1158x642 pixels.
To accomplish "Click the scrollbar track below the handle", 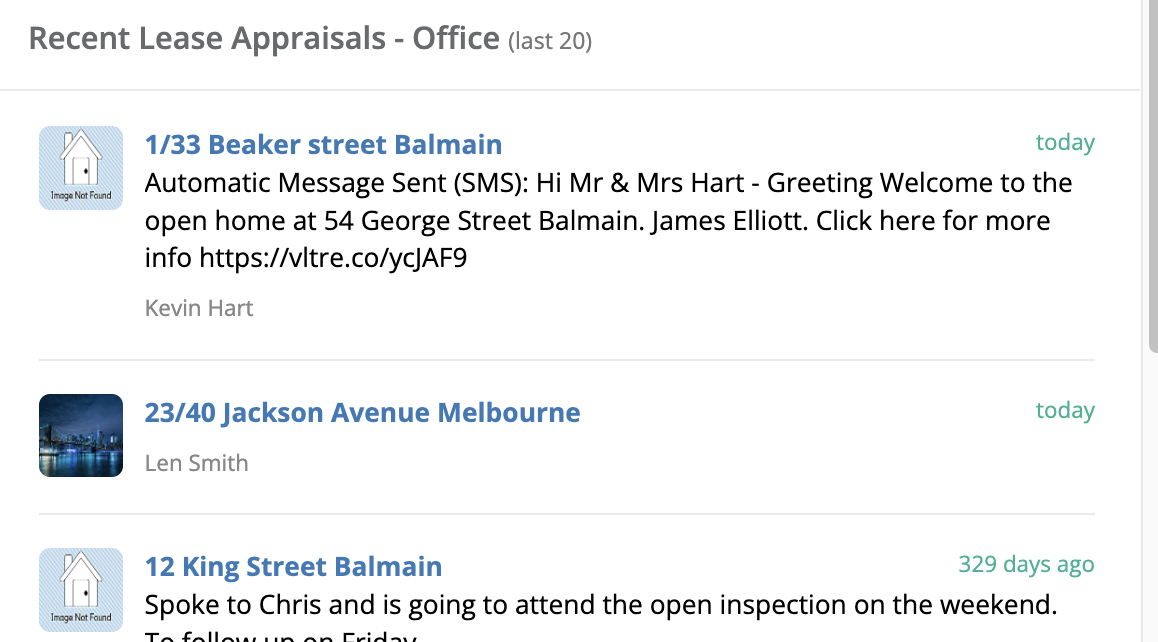I will point(1153,497).
